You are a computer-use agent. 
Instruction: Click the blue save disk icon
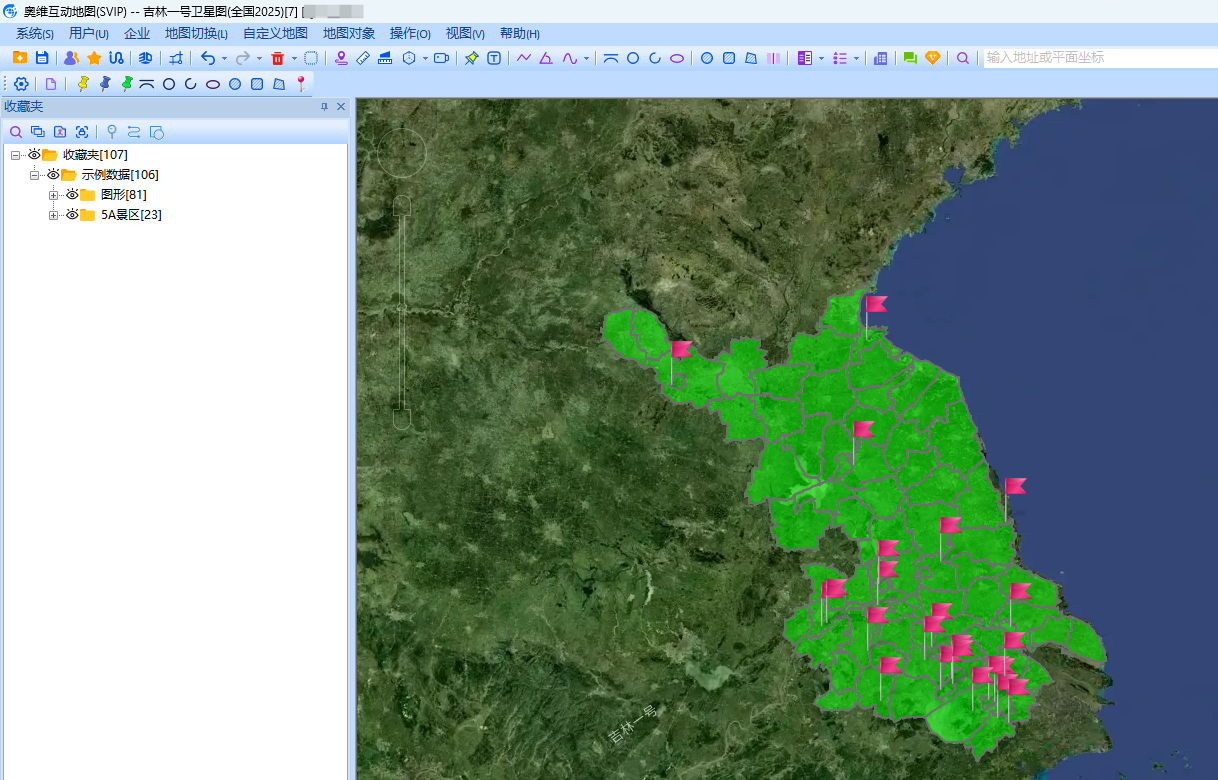[x=42, y=58]
